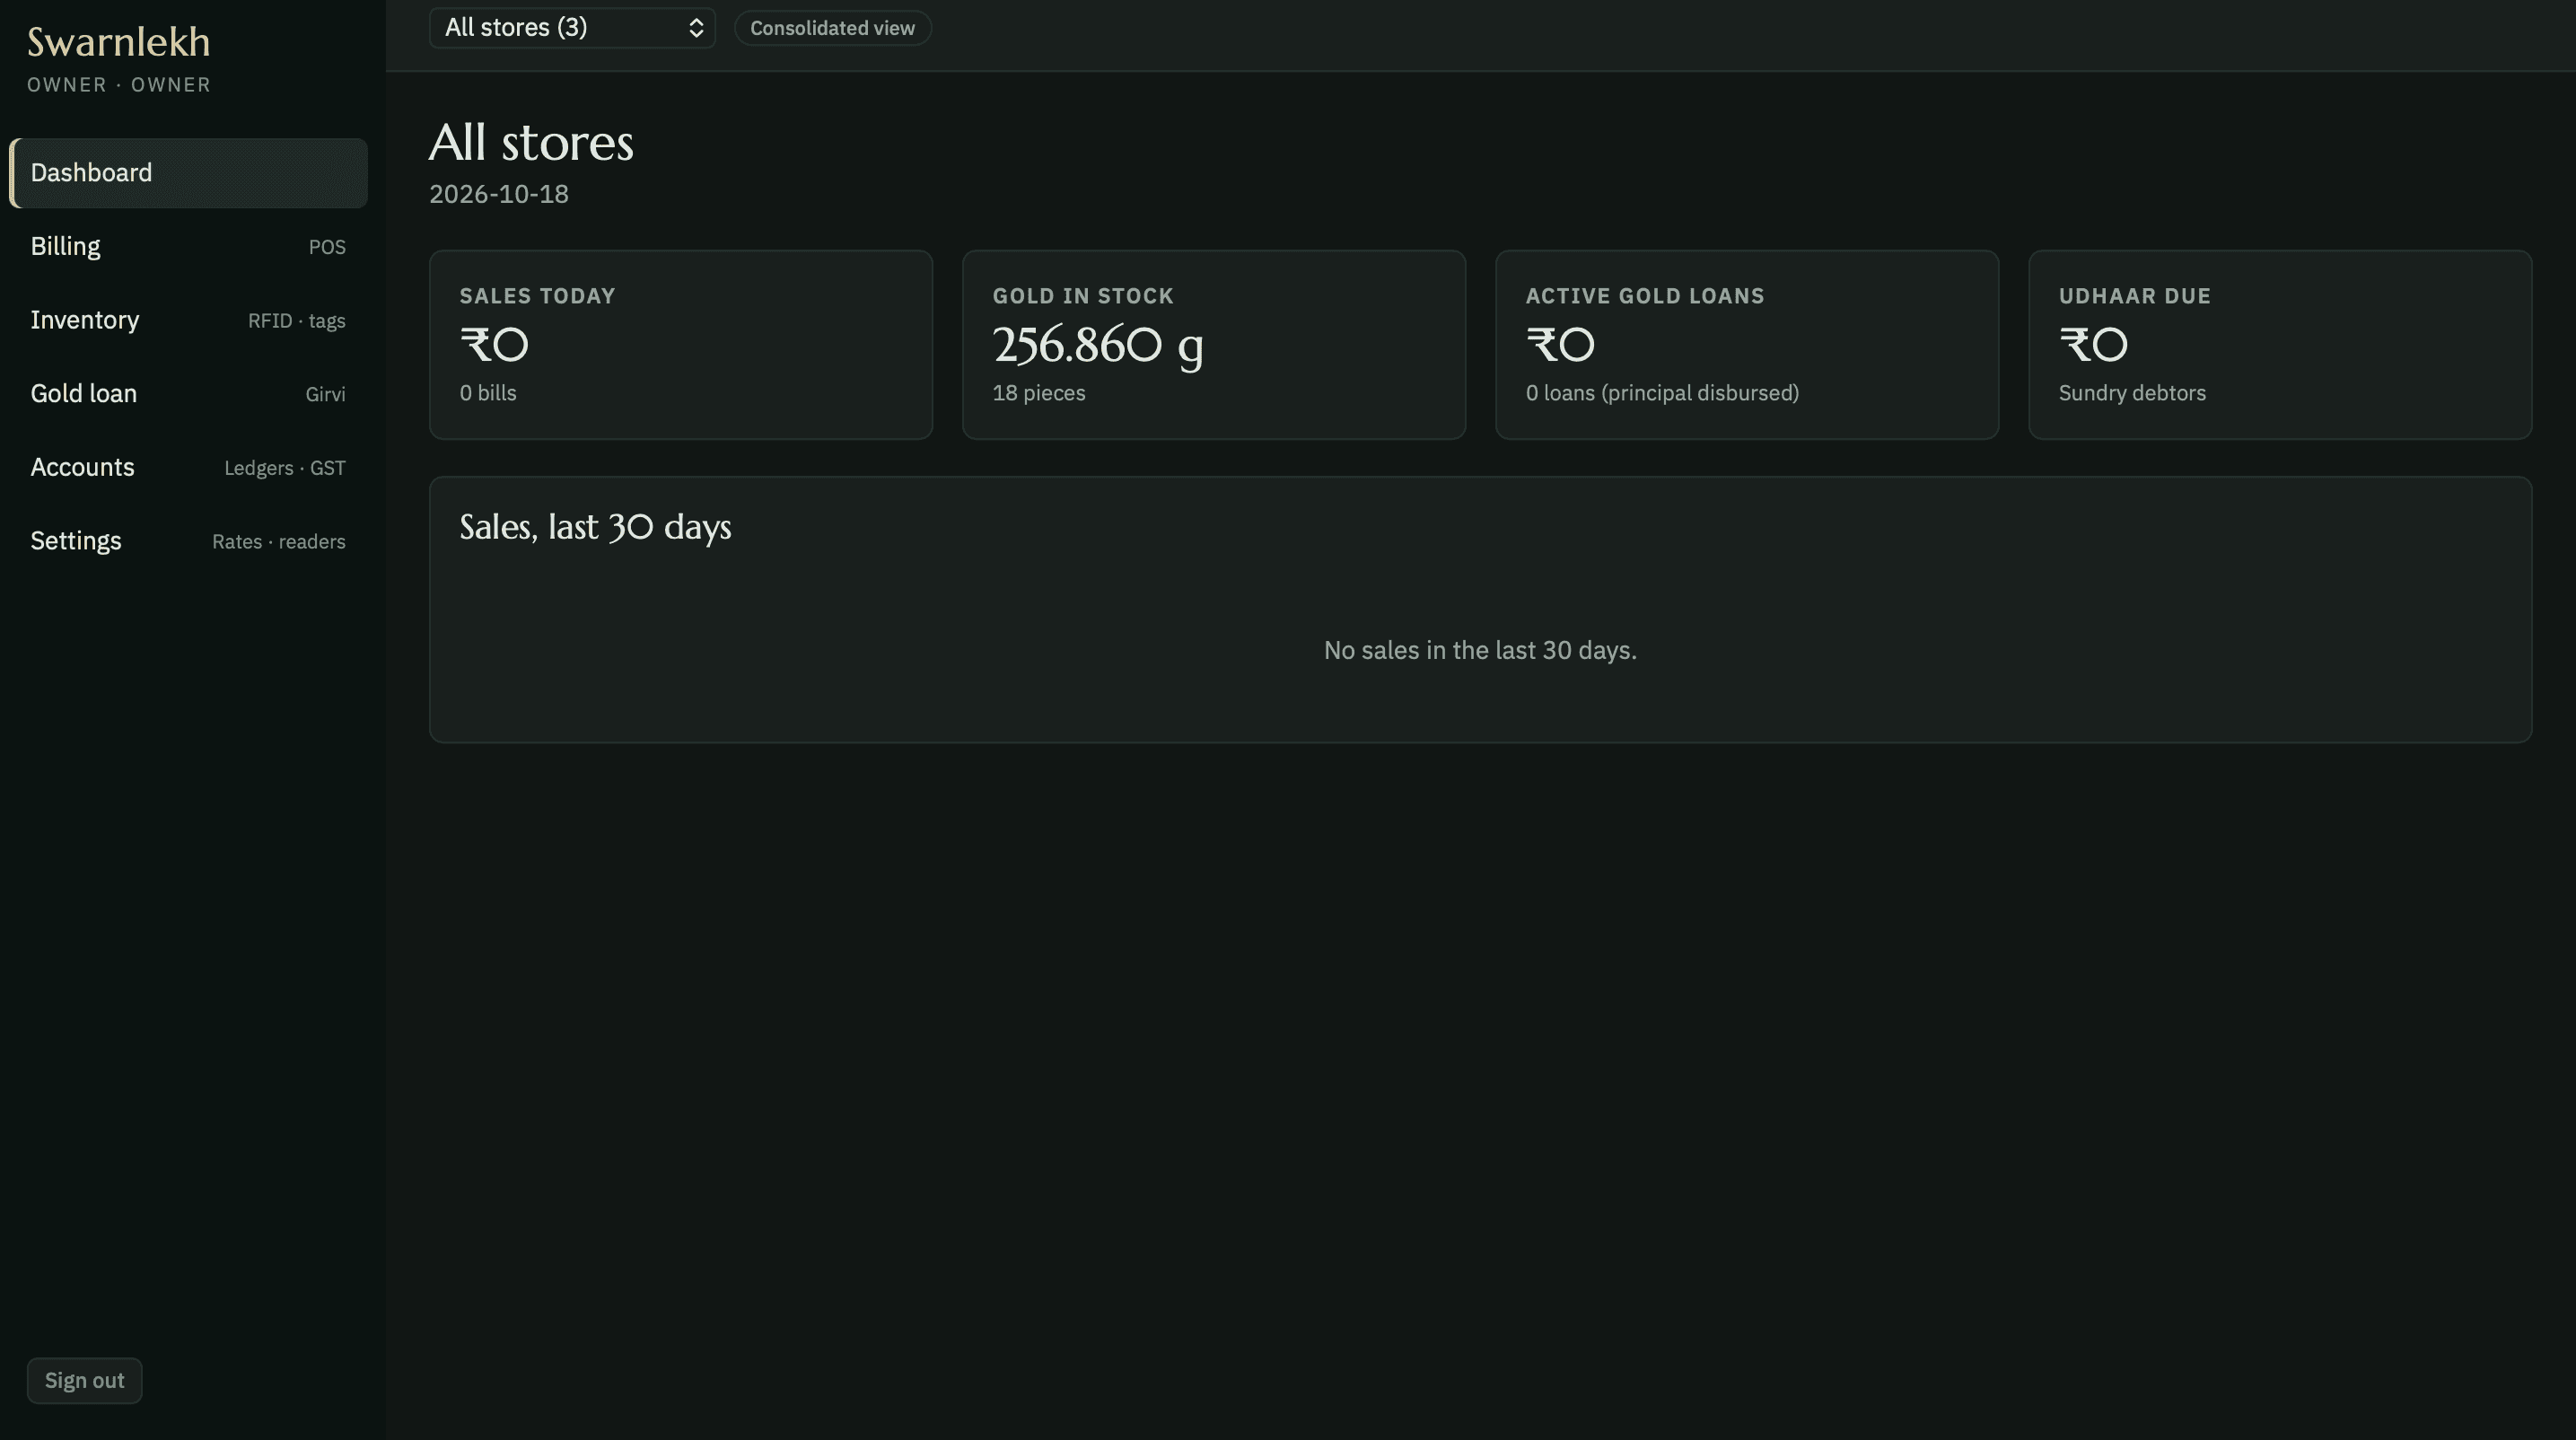2576x1440 pixels.
Task: Click the '18 pieces' label
Action: 1039,393
